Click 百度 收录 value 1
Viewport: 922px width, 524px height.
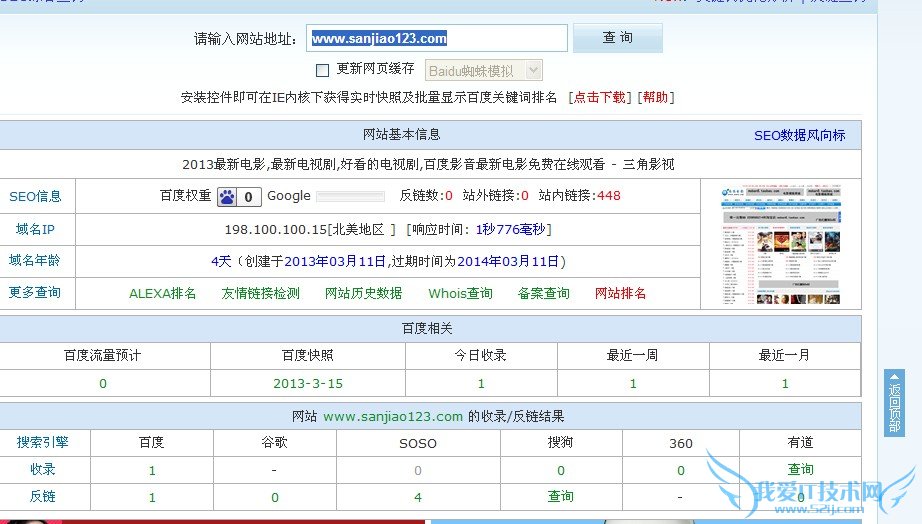pyautogui.click(x=152, y=470)
